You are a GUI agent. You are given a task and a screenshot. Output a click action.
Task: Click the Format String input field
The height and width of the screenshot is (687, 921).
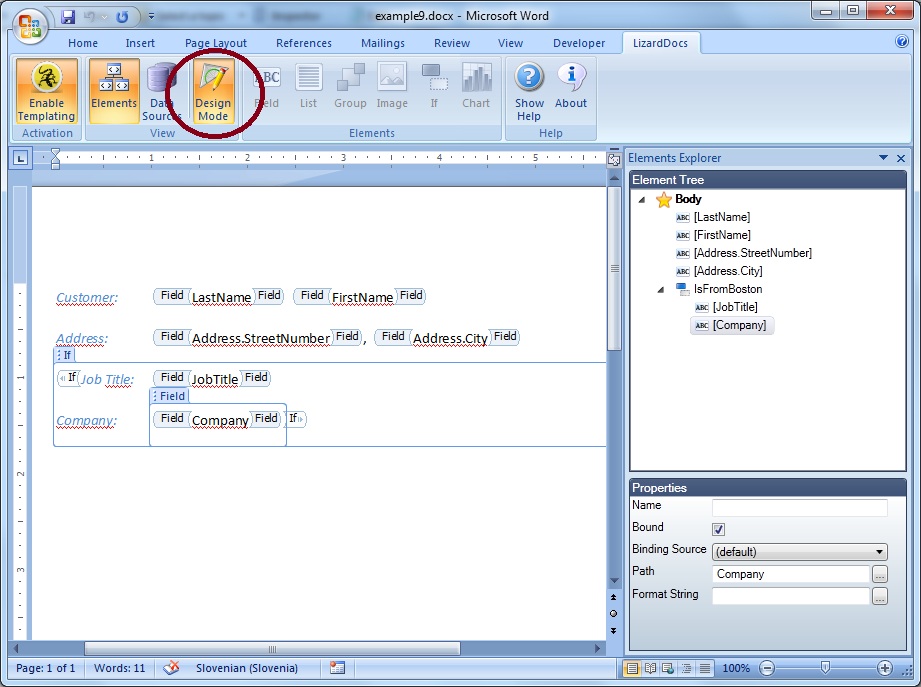point(791,596)
